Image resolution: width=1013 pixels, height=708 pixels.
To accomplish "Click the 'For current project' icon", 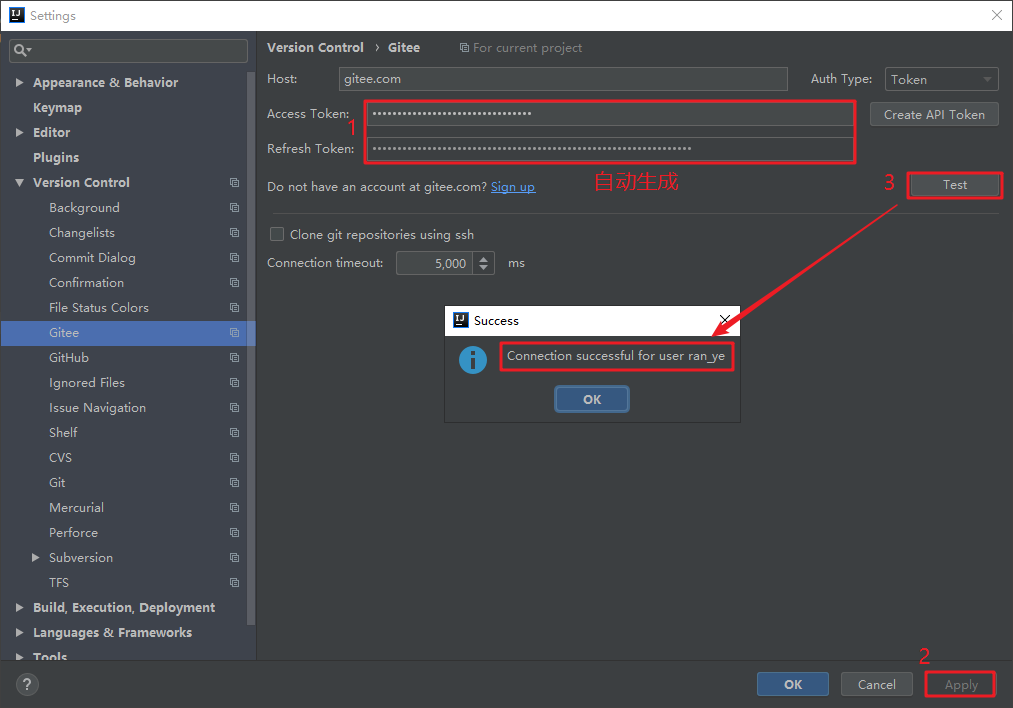I will [464, 48].
